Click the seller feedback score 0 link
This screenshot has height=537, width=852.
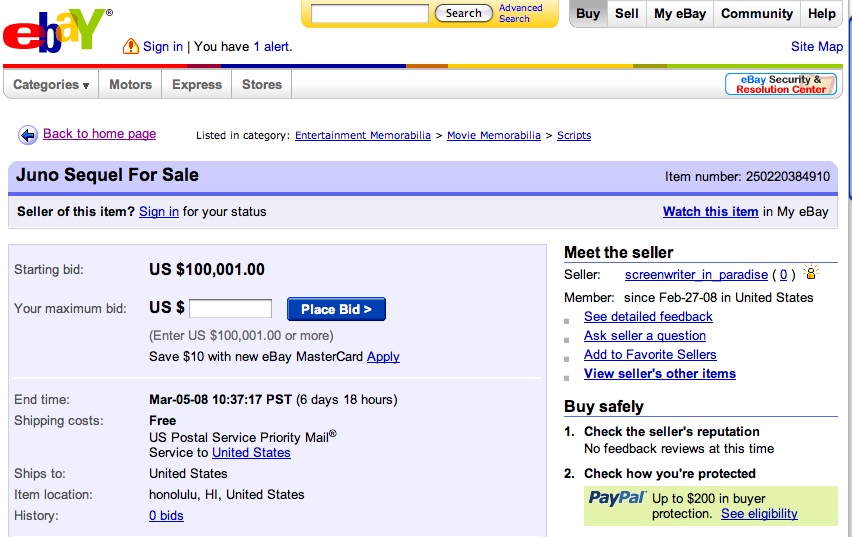783,275
